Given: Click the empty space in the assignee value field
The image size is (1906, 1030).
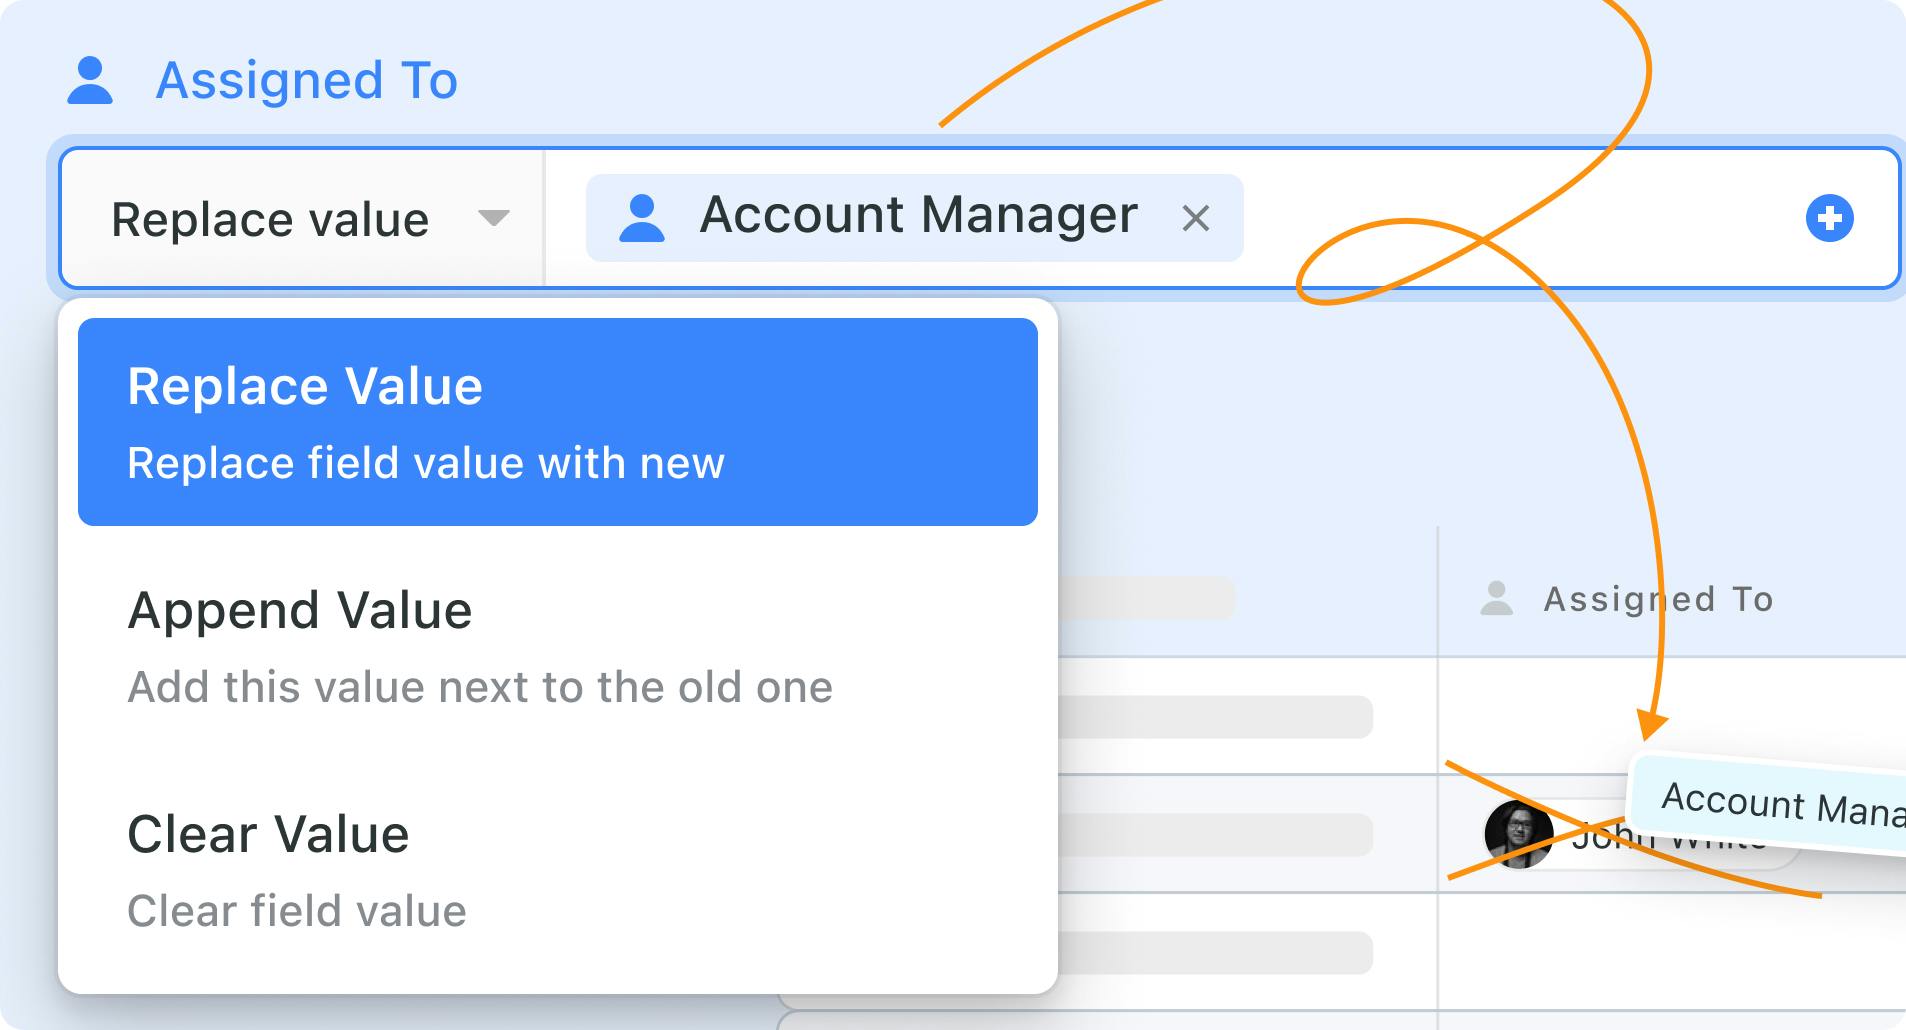Looking at the screenshot, I should pos(1520,218).
